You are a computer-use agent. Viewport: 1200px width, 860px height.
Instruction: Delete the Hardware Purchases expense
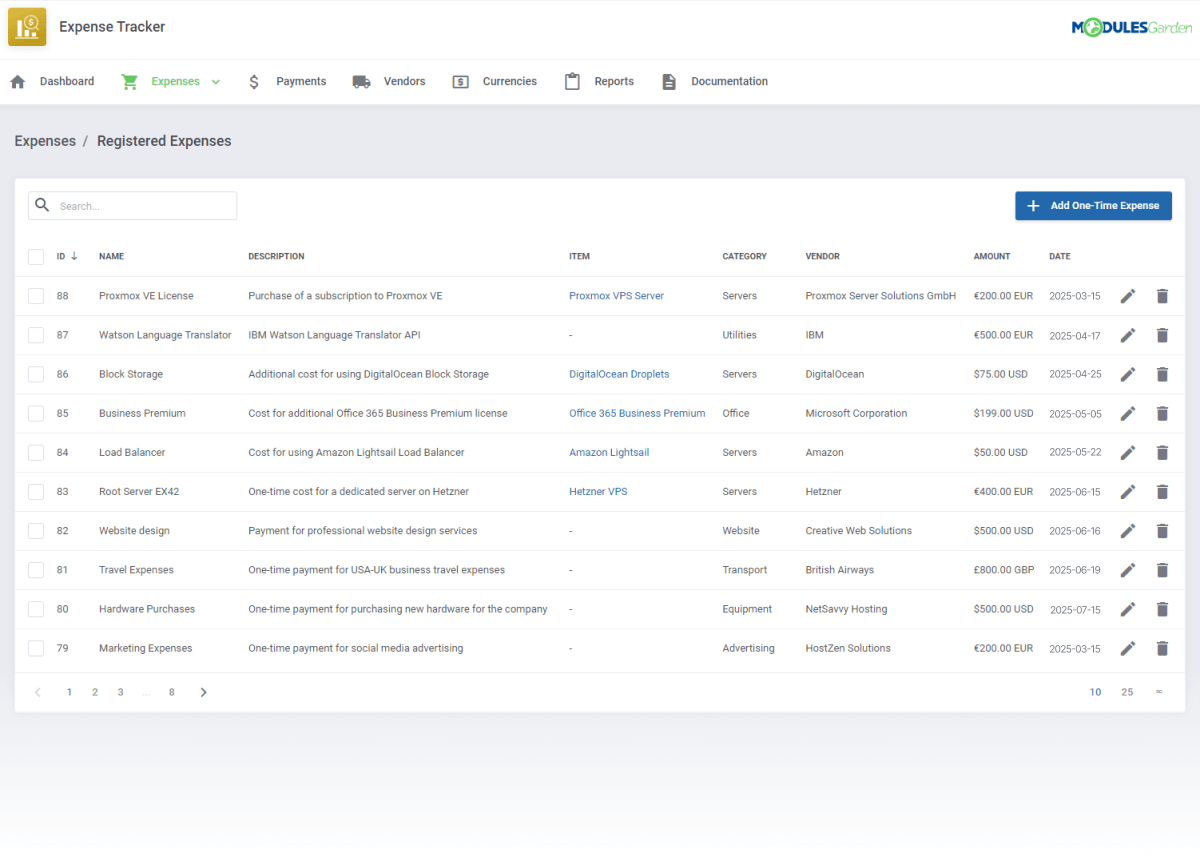[1162, 609]
